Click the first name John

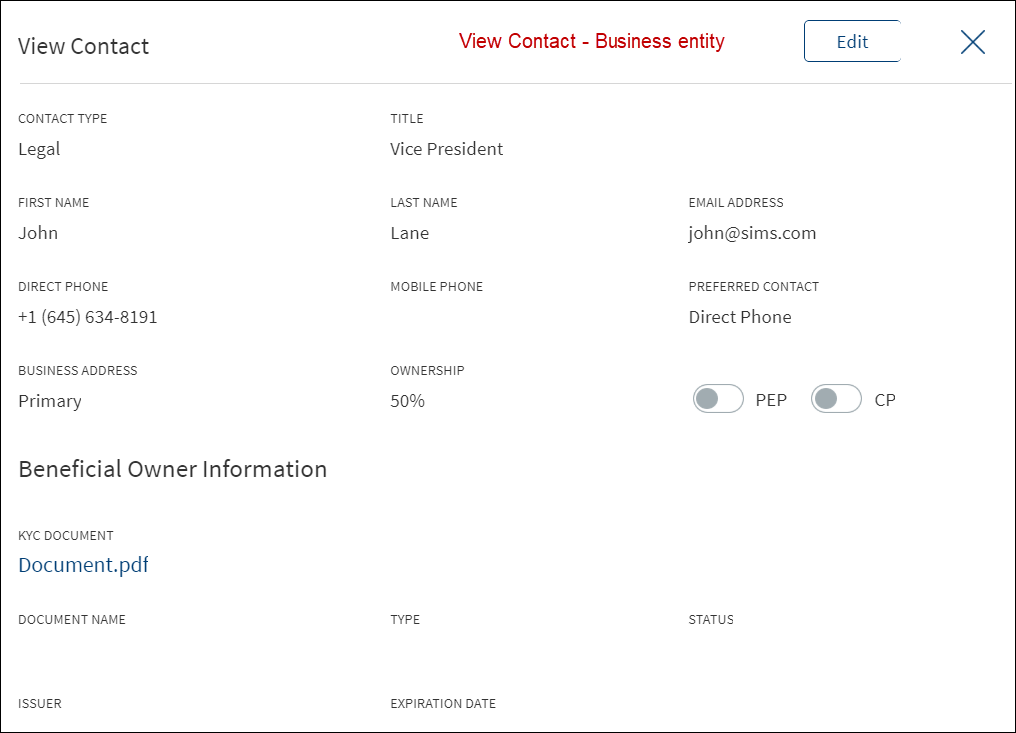pyautogui.click(x=38, y=233)
